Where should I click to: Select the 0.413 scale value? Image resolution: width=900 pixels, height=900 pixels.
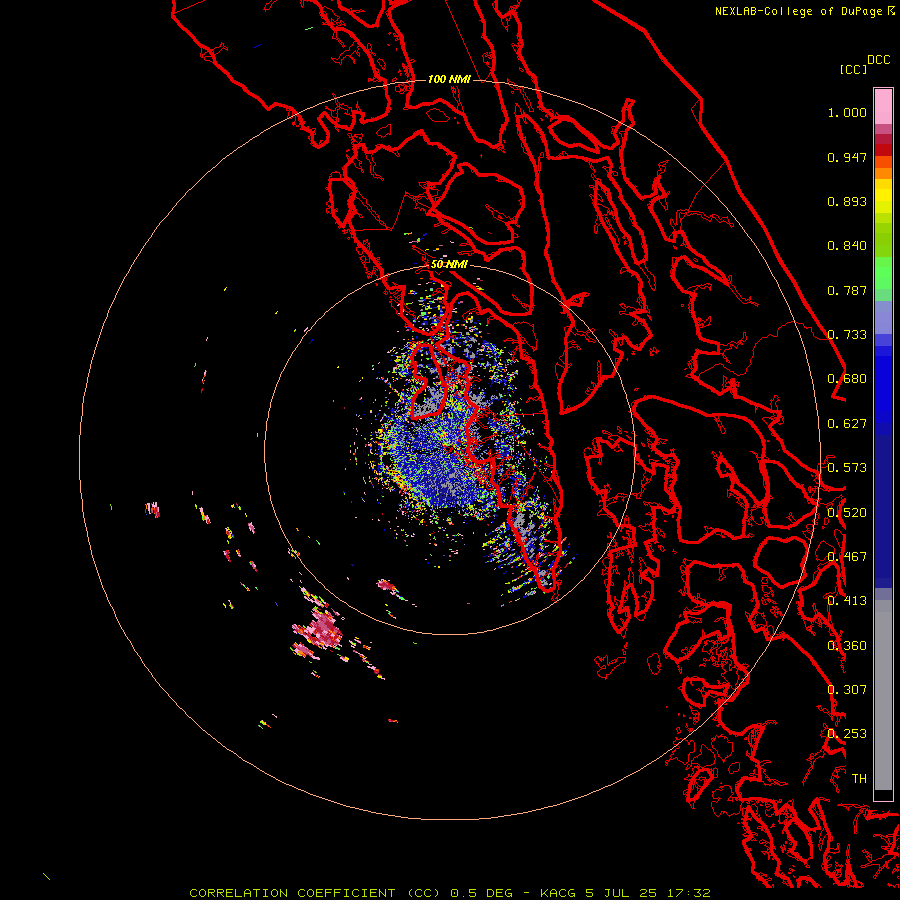847,601
